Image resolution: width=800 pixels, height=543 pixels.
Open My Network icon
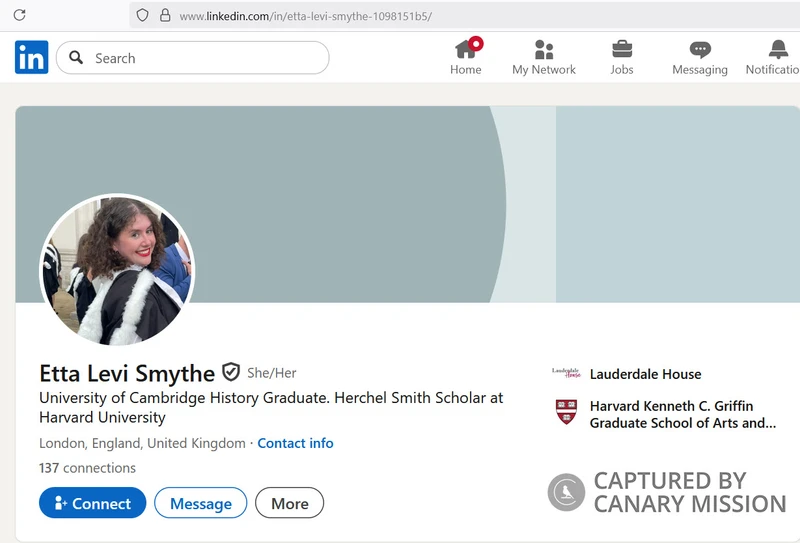click(x=544, y=49)
